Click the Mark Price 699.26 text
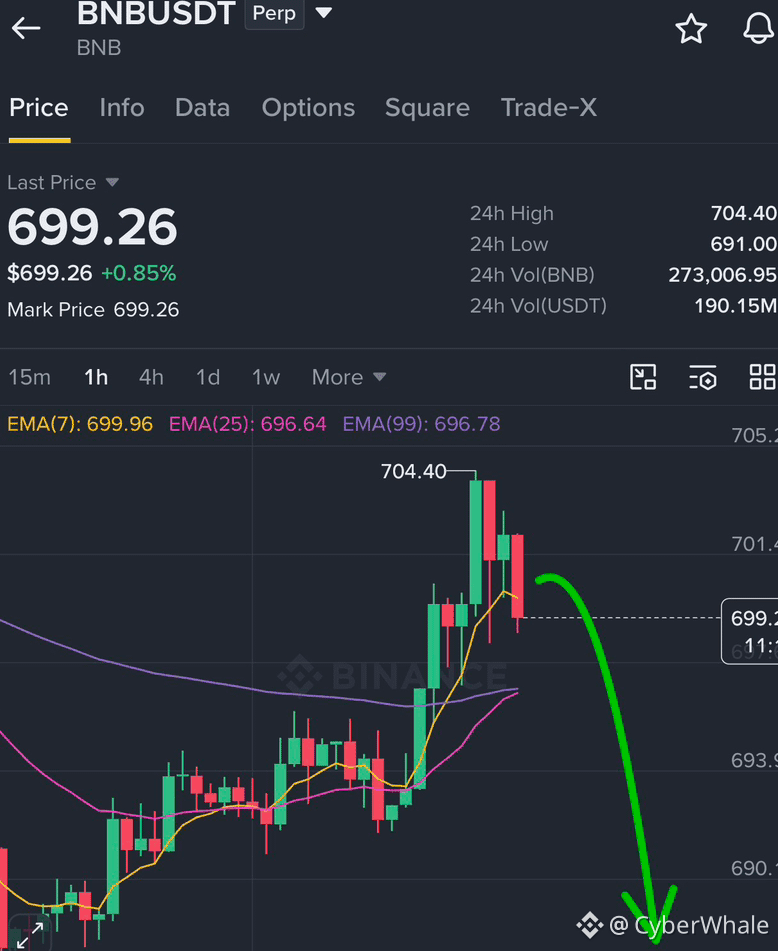Viewport: 778px width, 951px height. tap(93, 310)
